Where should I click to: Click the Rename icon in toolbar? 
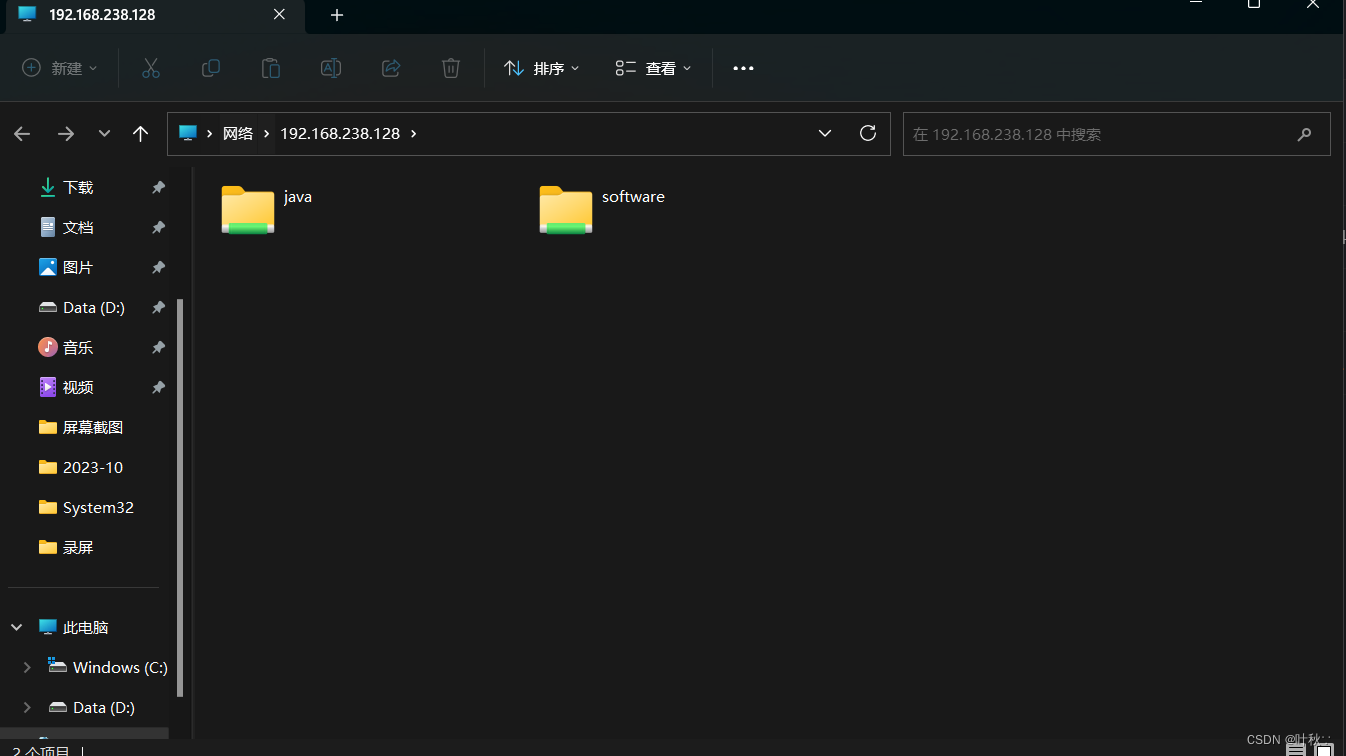331,68
